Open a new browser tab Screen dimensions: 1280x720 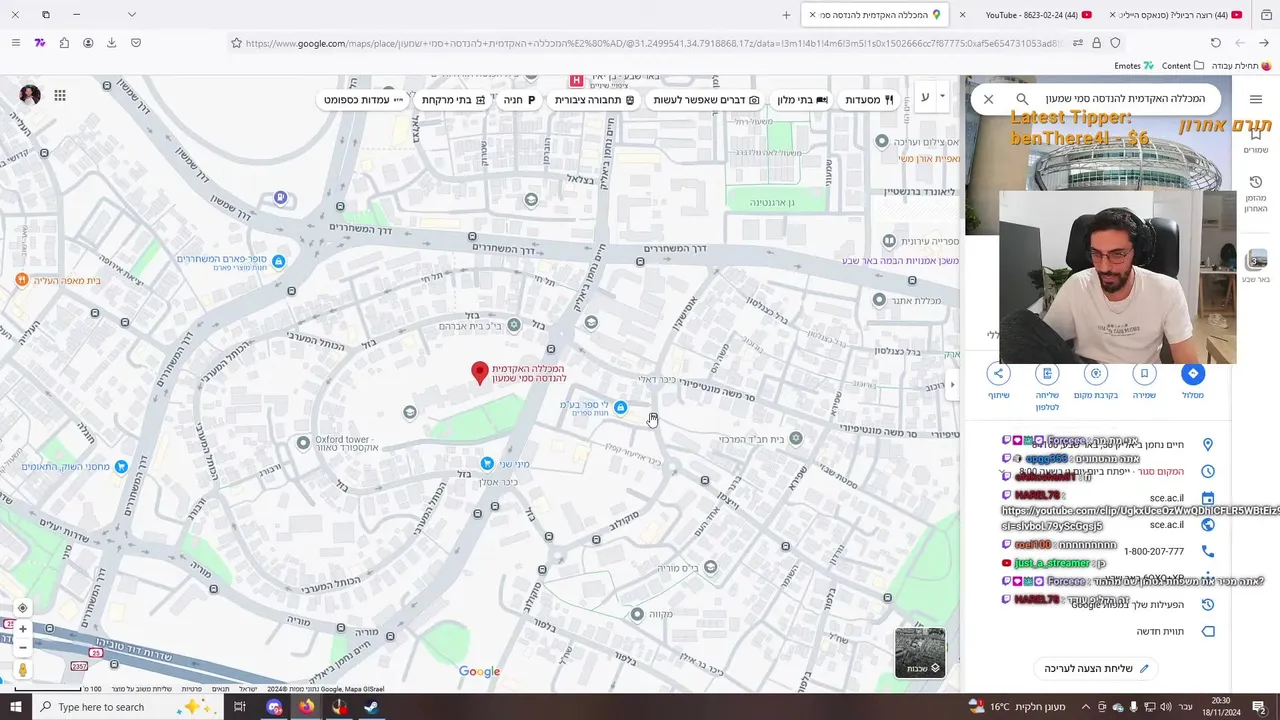coord(786,15)
